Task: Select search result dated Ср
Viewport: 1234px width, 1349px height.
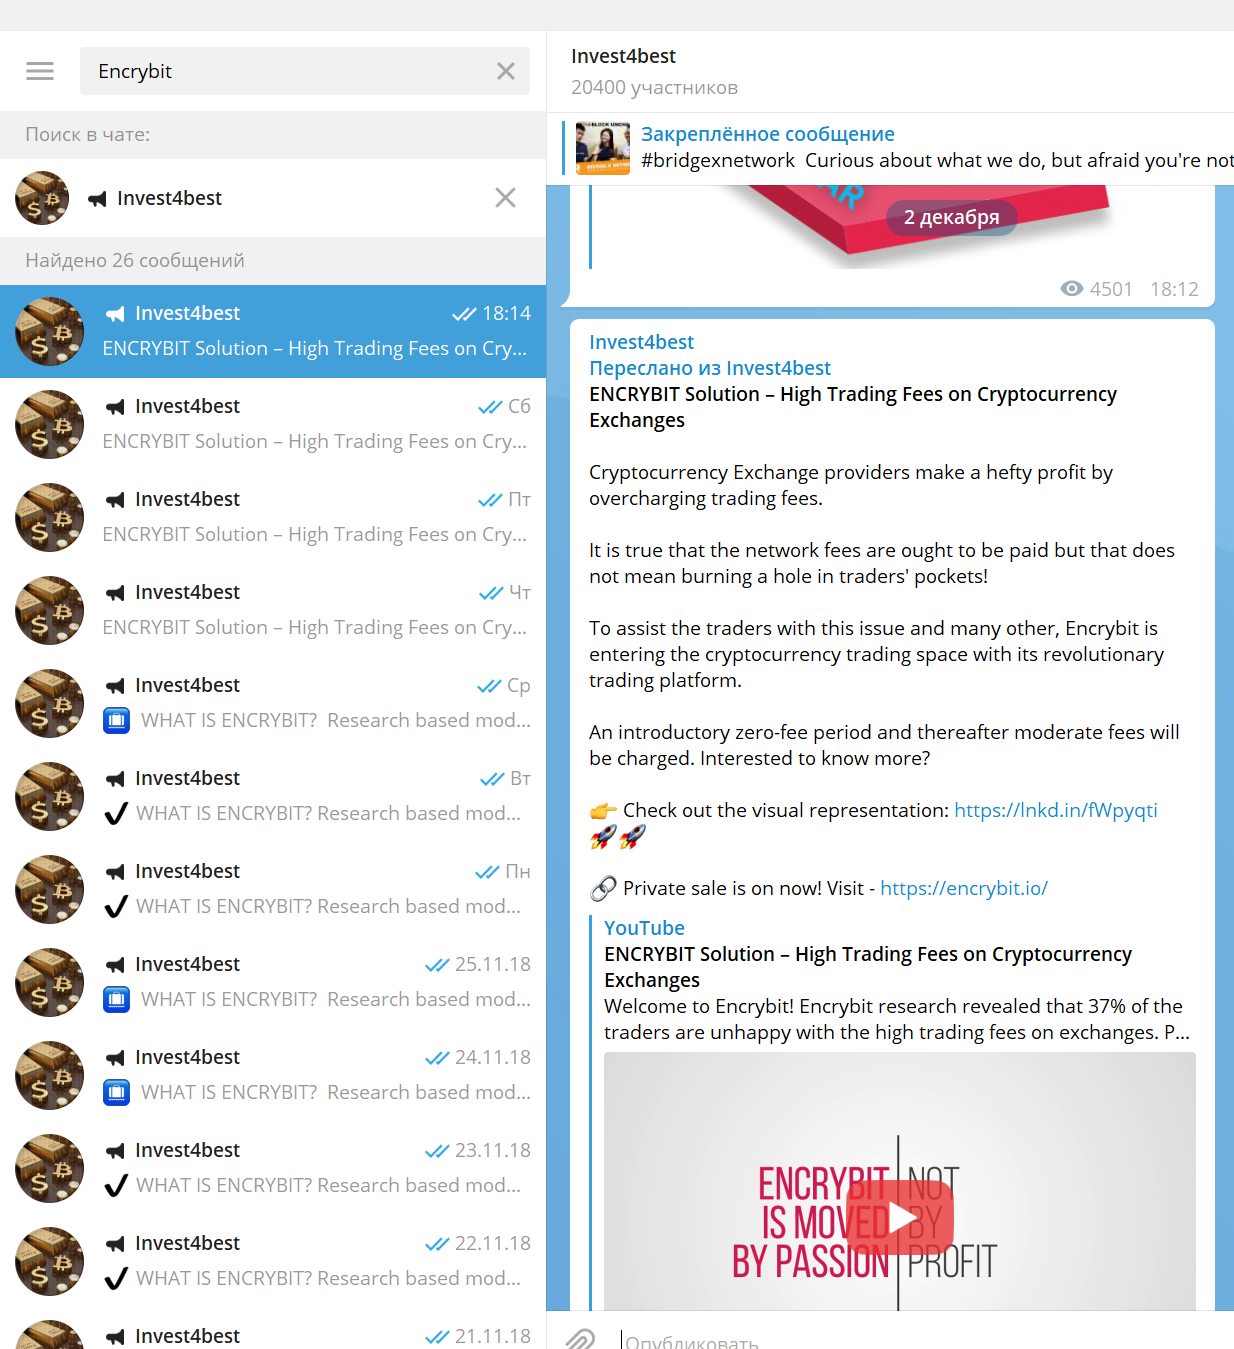Action: [273, 703]
